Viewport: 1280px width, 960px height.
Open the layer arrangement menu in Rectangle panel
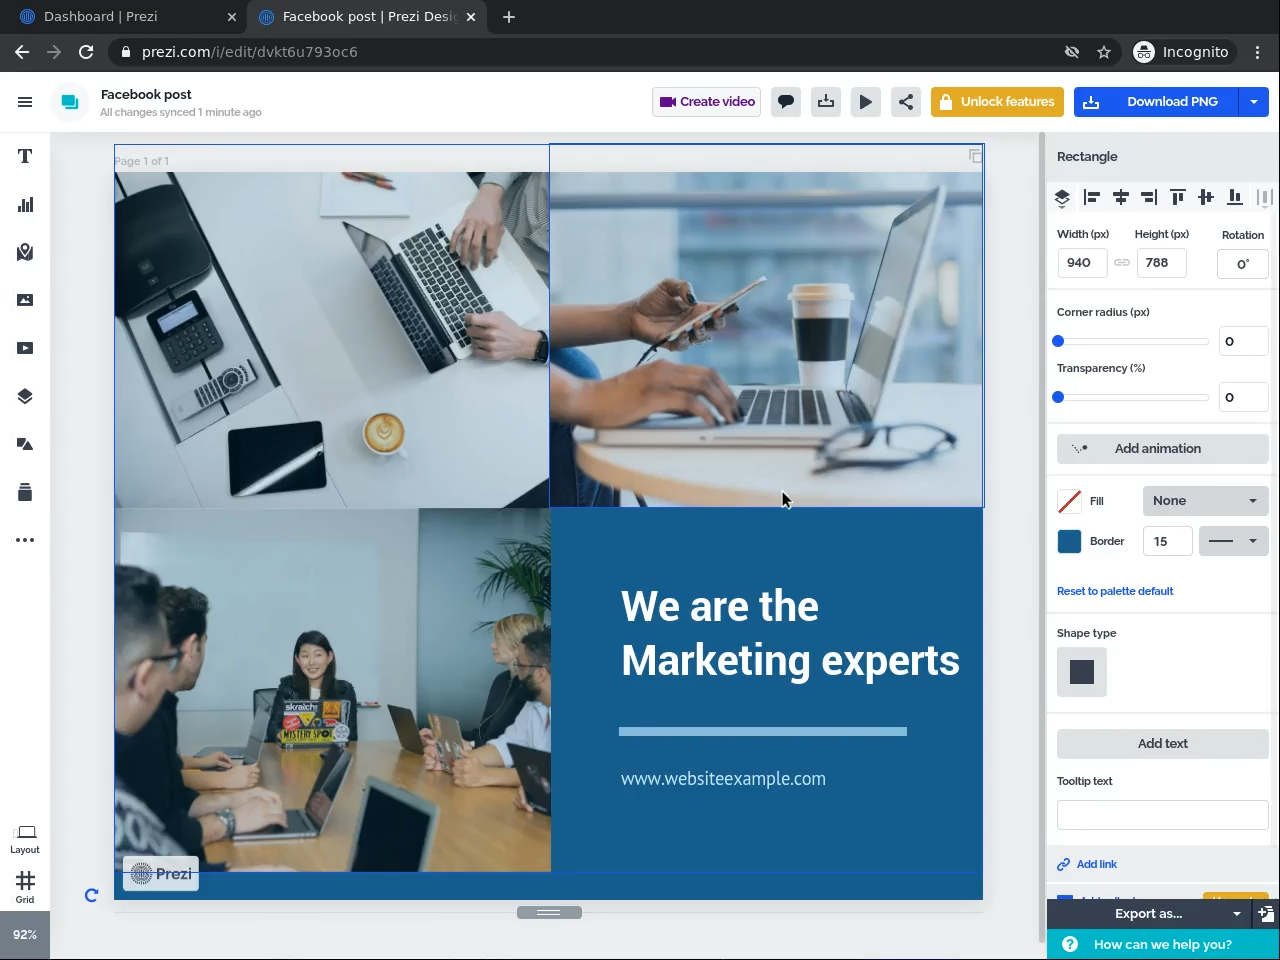pyautogui.click(x=1063, y=198)
